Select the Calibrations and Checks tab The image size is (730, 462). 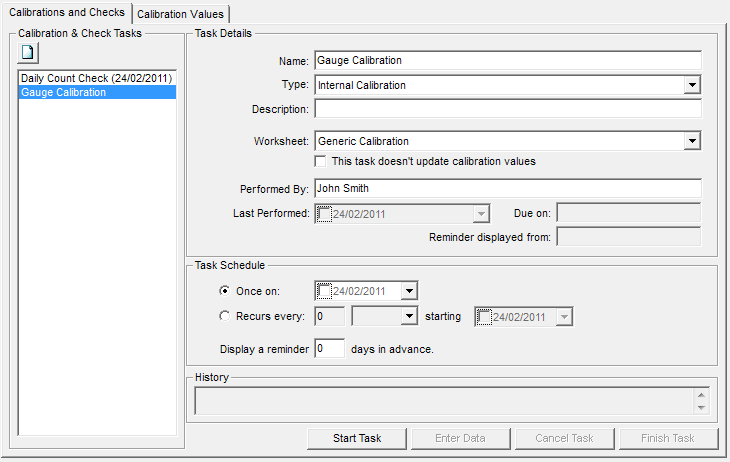(x=67, y=13)
